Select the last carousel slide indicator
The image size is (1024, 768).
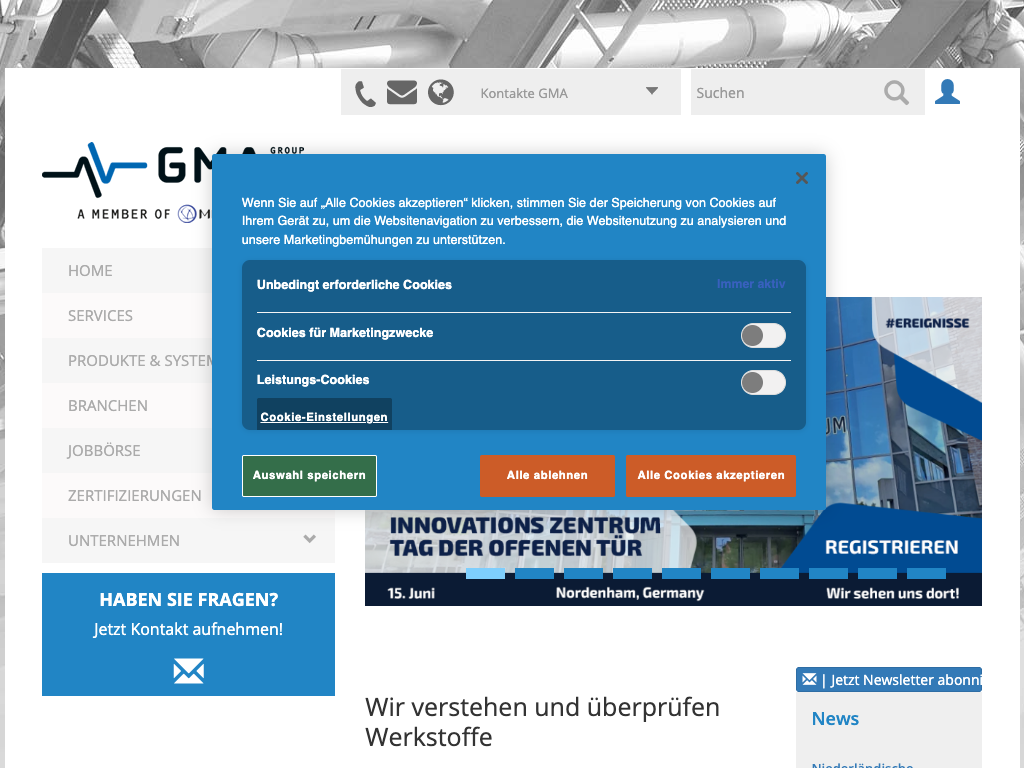(926, 573)
